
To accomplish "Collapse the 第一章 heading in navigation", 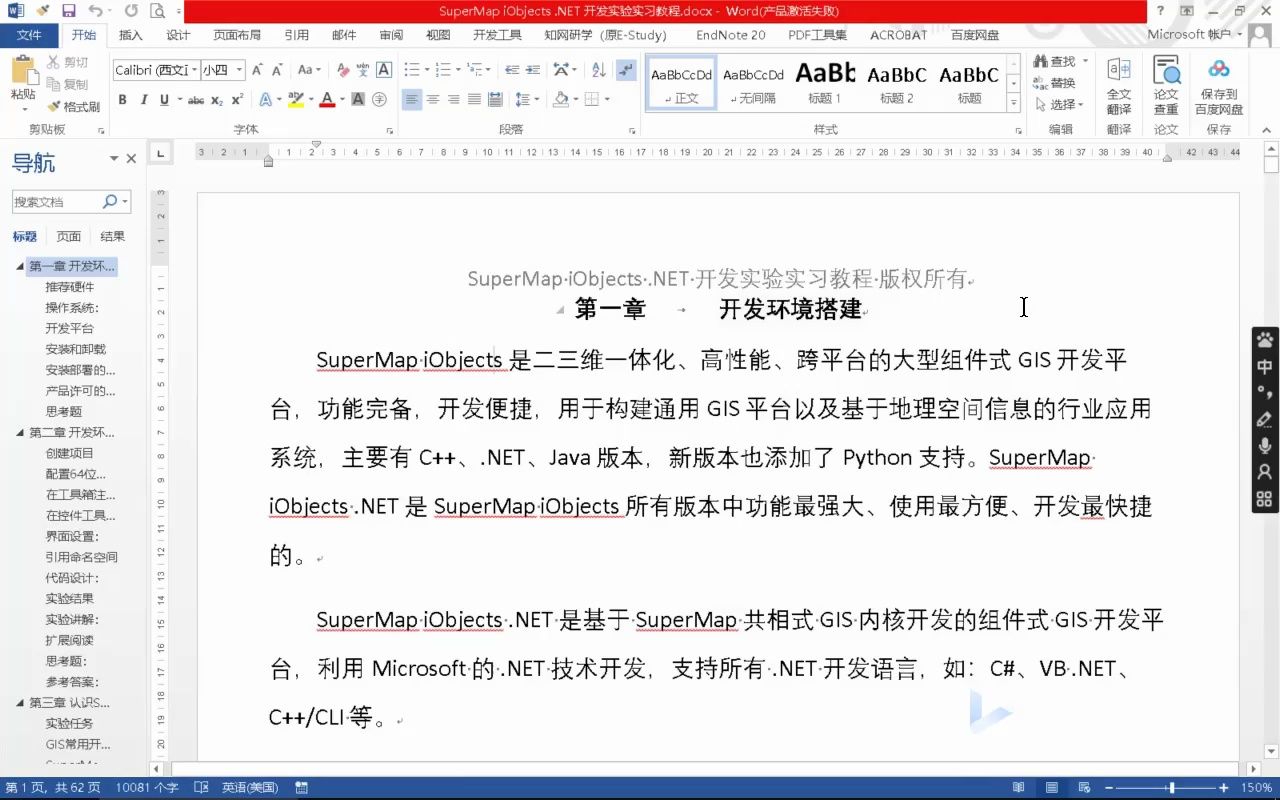I will click(x=20, y=266).
